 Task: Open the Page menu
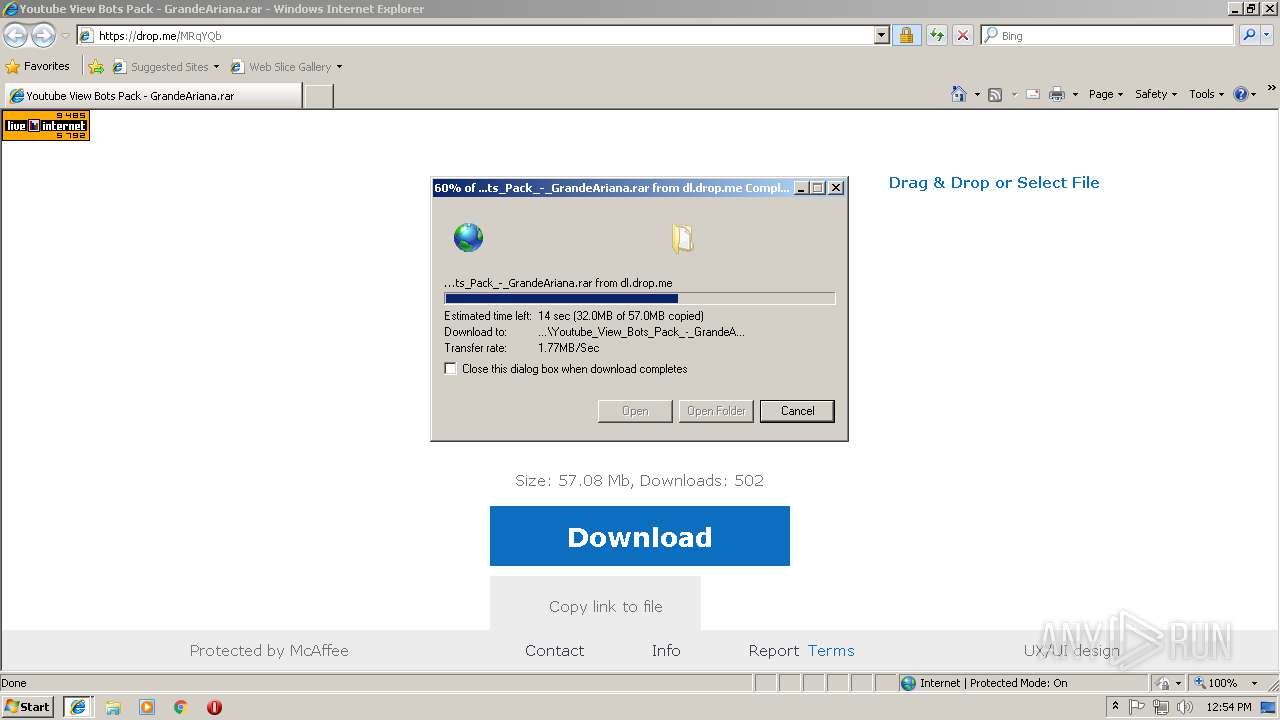pos(1105,94)
